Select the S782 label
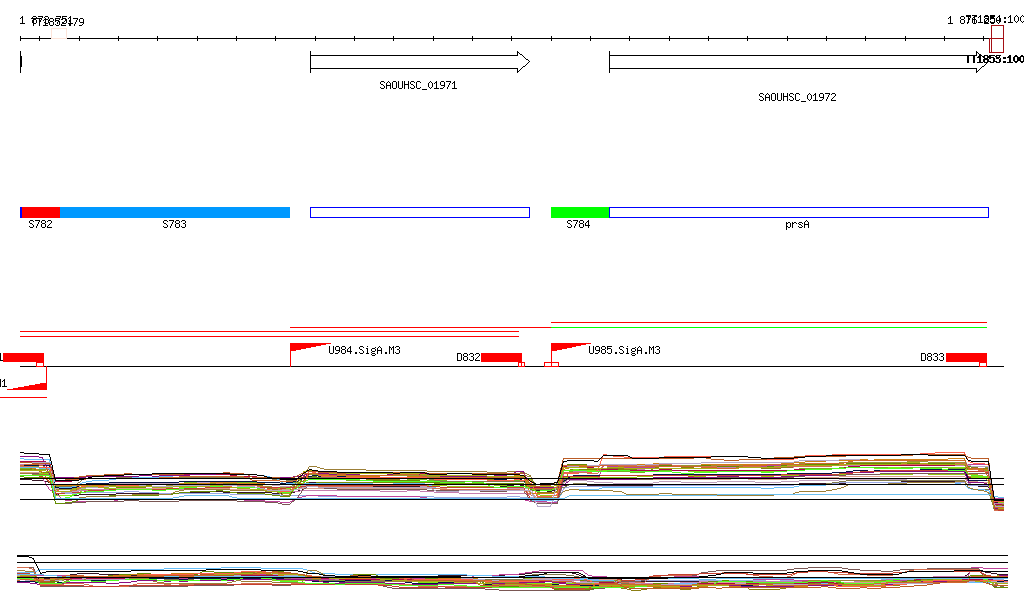The height and width of the screenshot is (611, 1024). coord(40,225)
